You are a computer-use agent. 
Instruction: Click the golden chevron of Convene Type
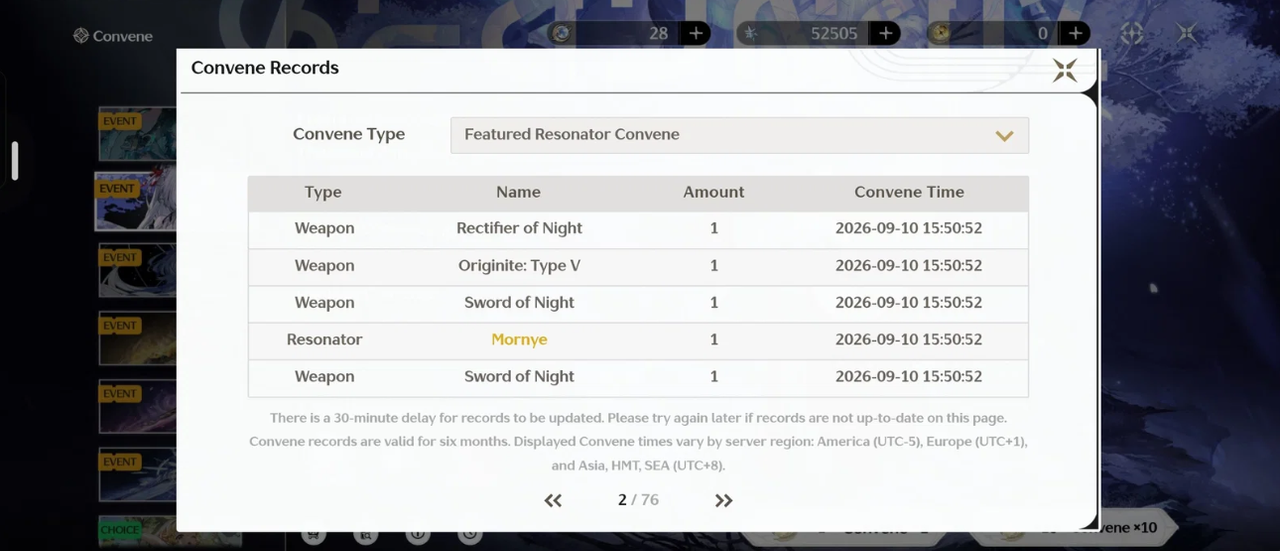(1005, 136)
